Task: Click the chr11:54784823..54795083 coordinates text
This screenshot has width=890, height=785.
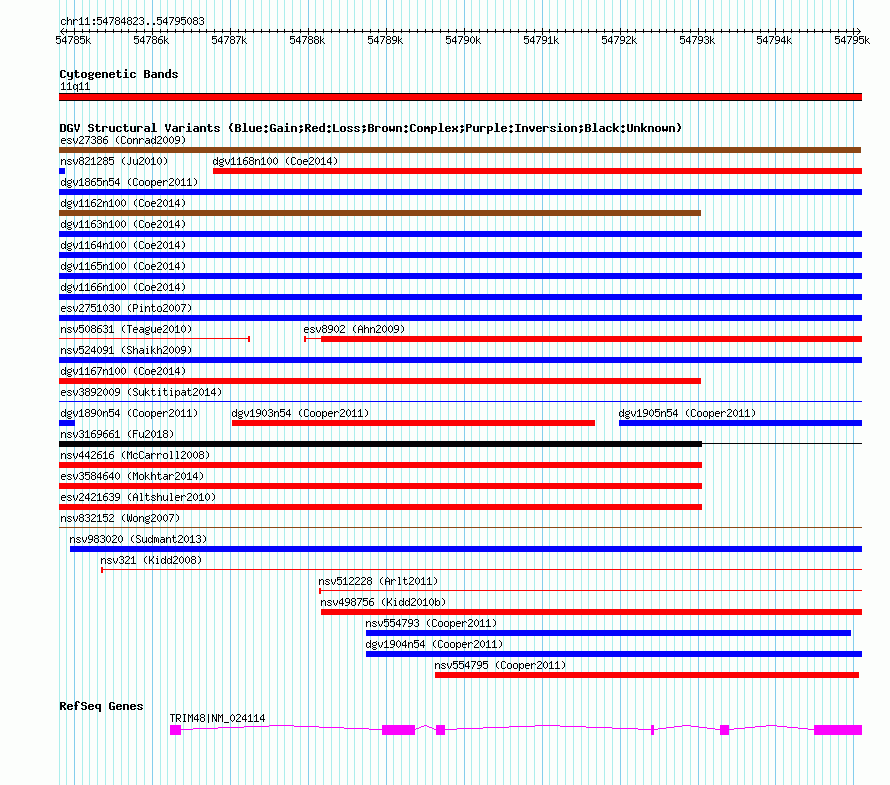Action: [132, 22]
